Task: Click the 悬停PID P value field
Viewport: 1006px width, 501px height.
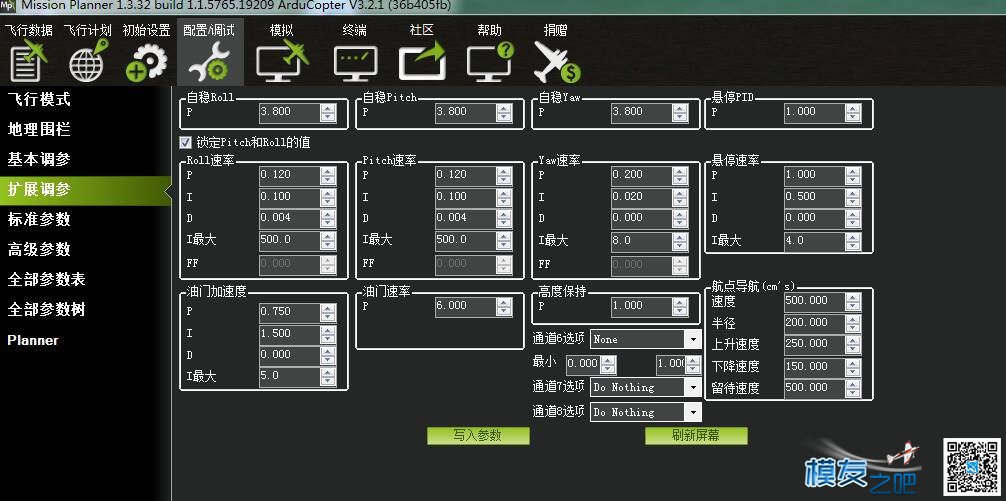Action: [x=814, y=113]
